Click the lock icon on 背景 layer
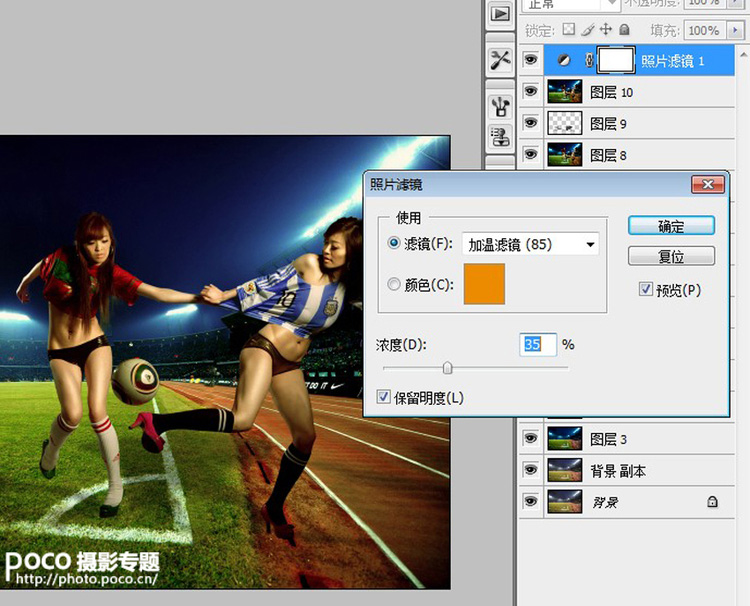Viewport: 750px width, 606px height. click(x=712, y=502)
